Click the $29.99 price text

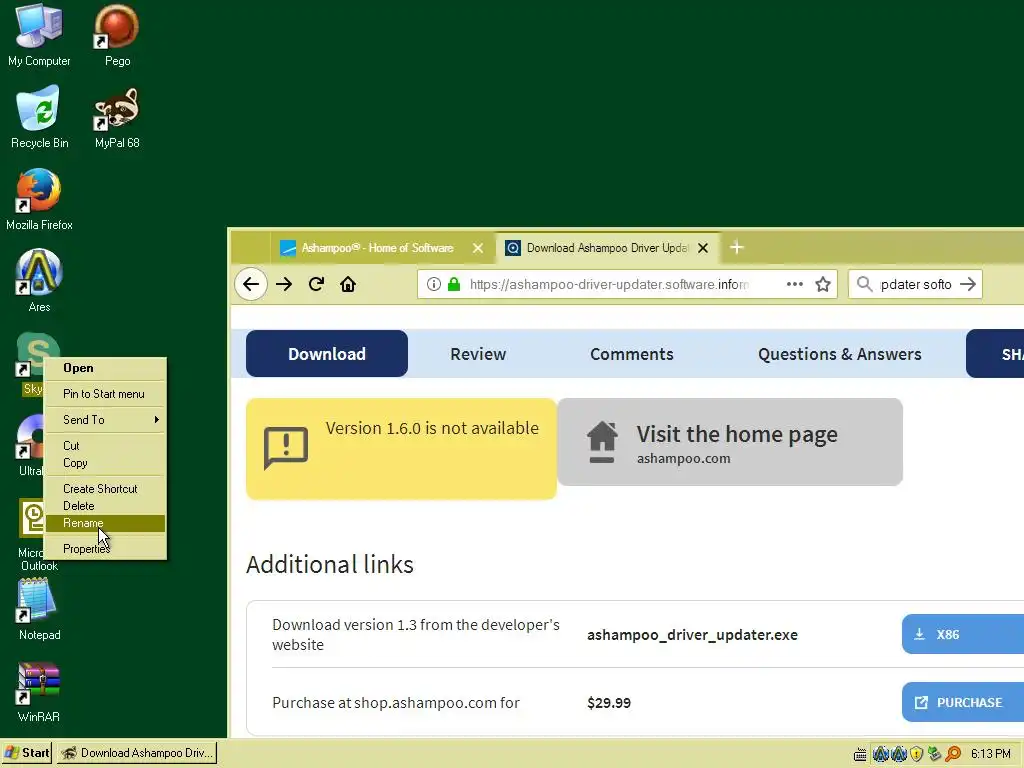point(609,703)
